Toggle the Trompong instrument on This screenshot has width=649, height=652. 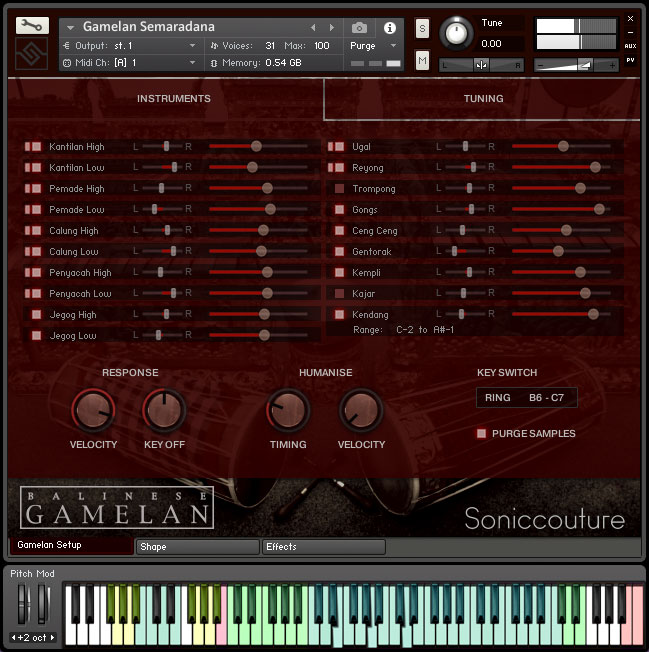coord(339,188)
